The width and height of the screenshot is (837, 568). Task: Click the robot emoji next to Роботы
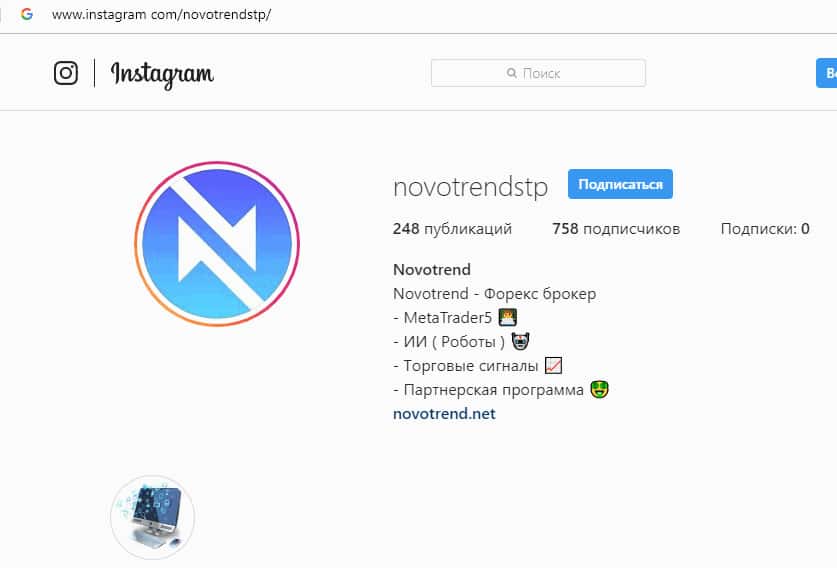[520, 341]
